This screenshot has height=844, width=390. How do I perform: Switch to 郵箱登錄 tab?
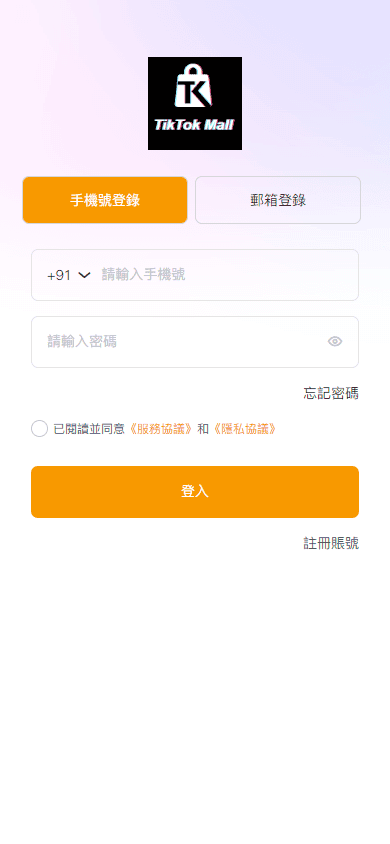click(x=278, y=200)
